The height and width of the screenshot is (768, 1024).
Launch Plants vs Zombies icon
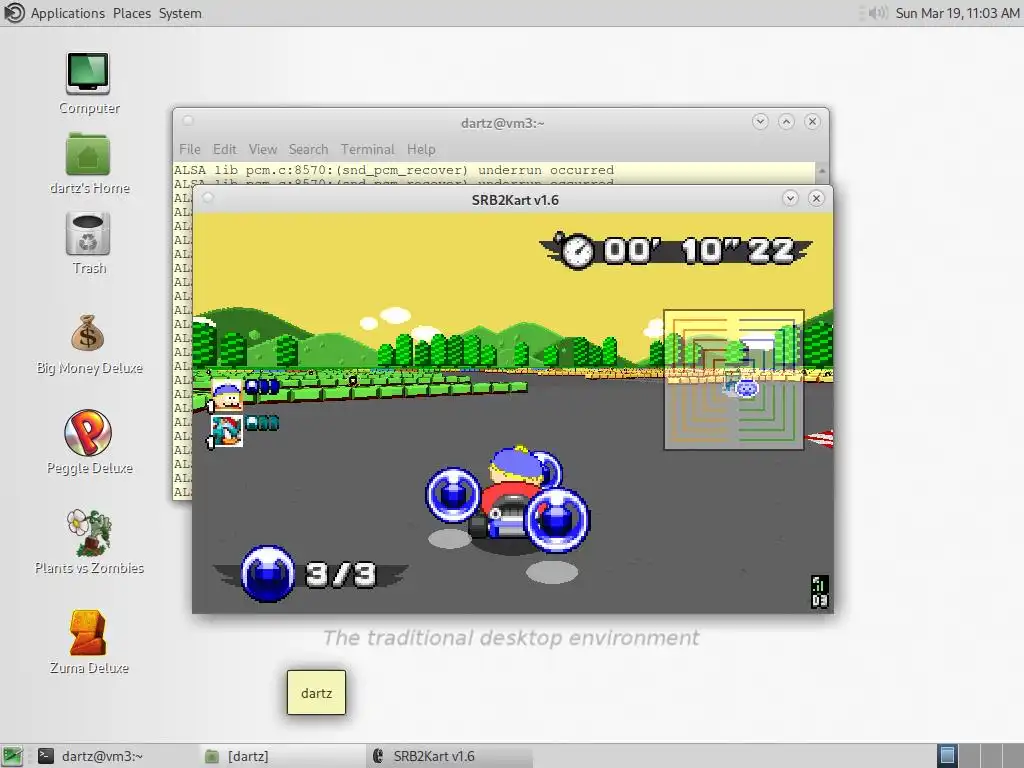click(89, 532)
